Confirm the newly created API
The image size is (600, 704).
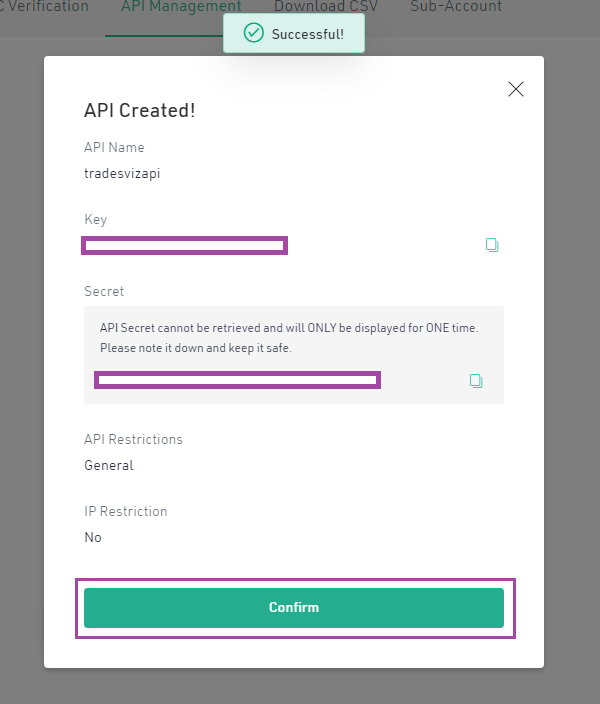click(x=294, y=607)
